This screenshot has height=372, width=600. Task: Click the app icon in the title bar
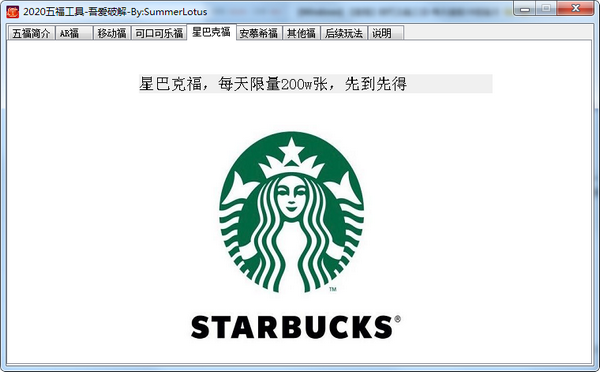[12, 11]
